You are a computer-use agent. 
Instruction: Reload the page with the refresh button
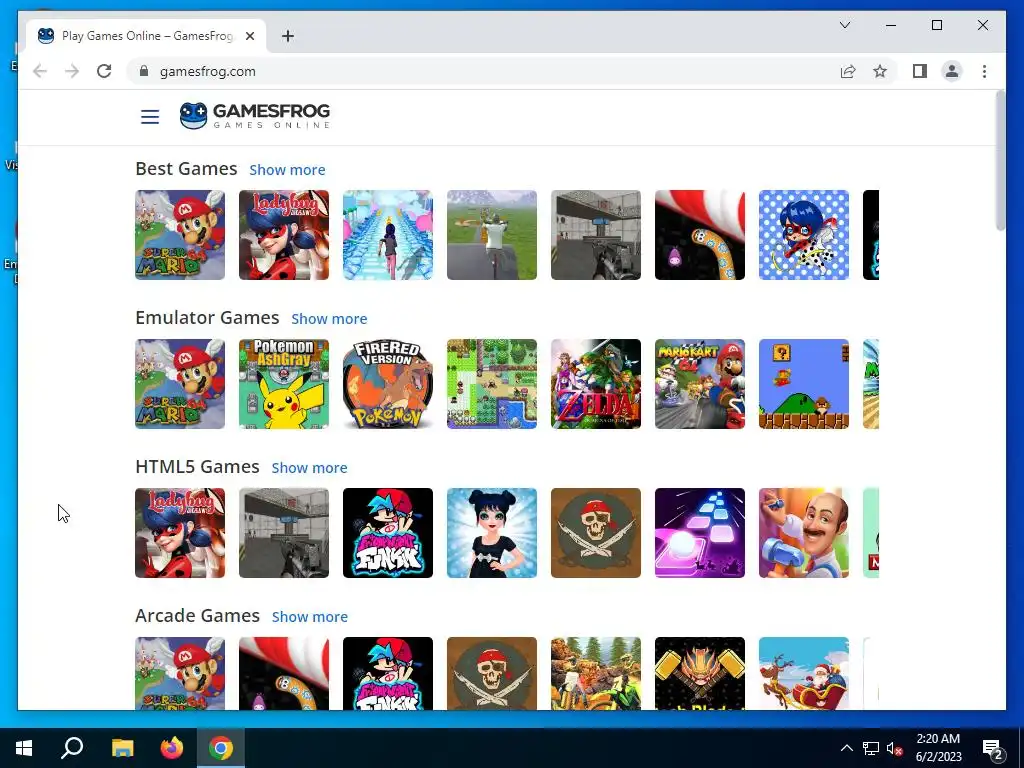[104, 71]
